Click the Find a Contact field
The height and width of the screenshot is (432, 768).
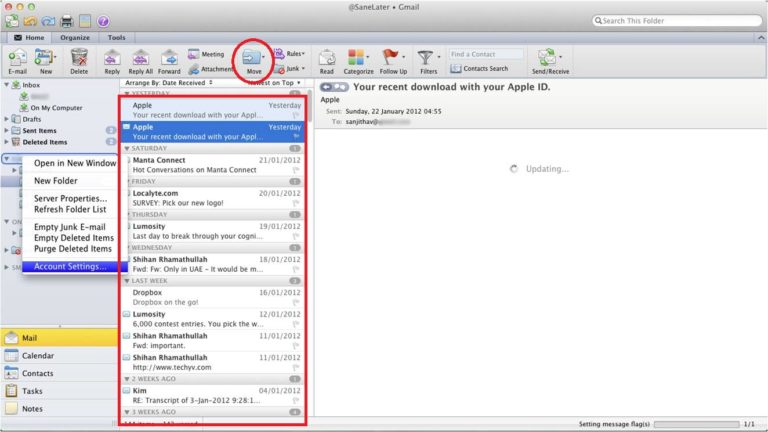point(486,54)
